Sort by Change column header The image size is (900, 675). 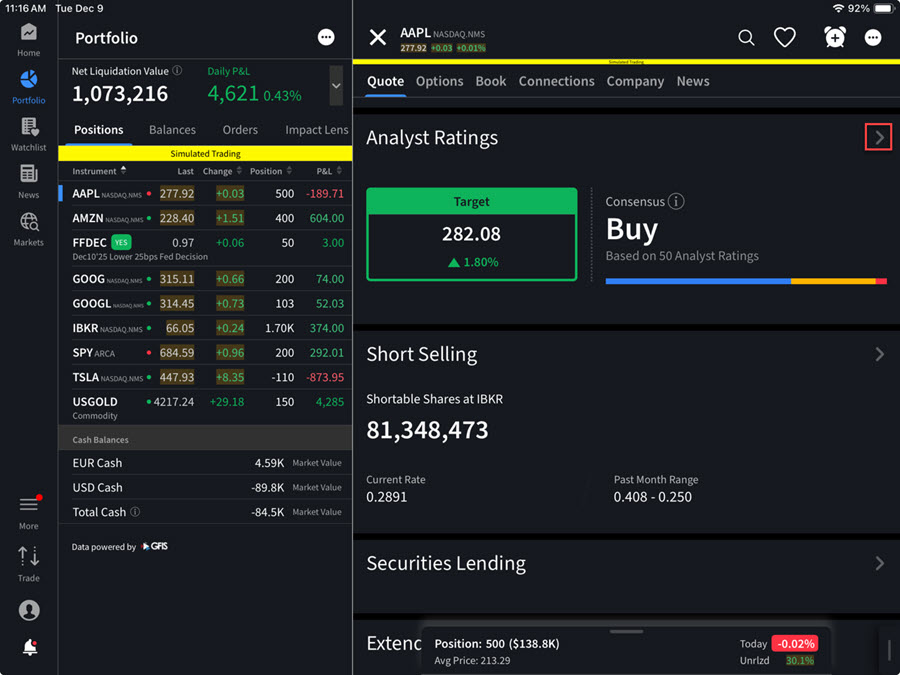pos(222,171)
